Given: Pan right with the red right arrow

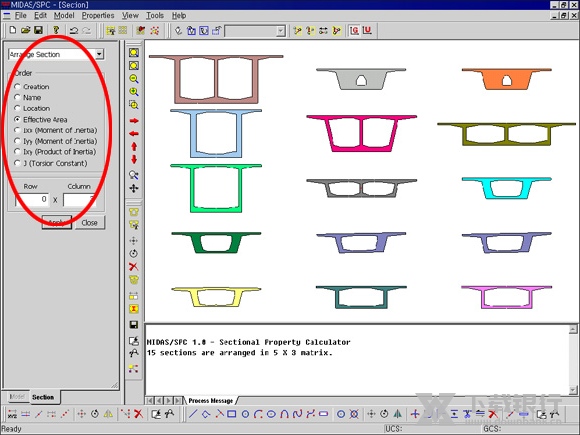Looking at the screenshot, I should [x=134, y=121].
